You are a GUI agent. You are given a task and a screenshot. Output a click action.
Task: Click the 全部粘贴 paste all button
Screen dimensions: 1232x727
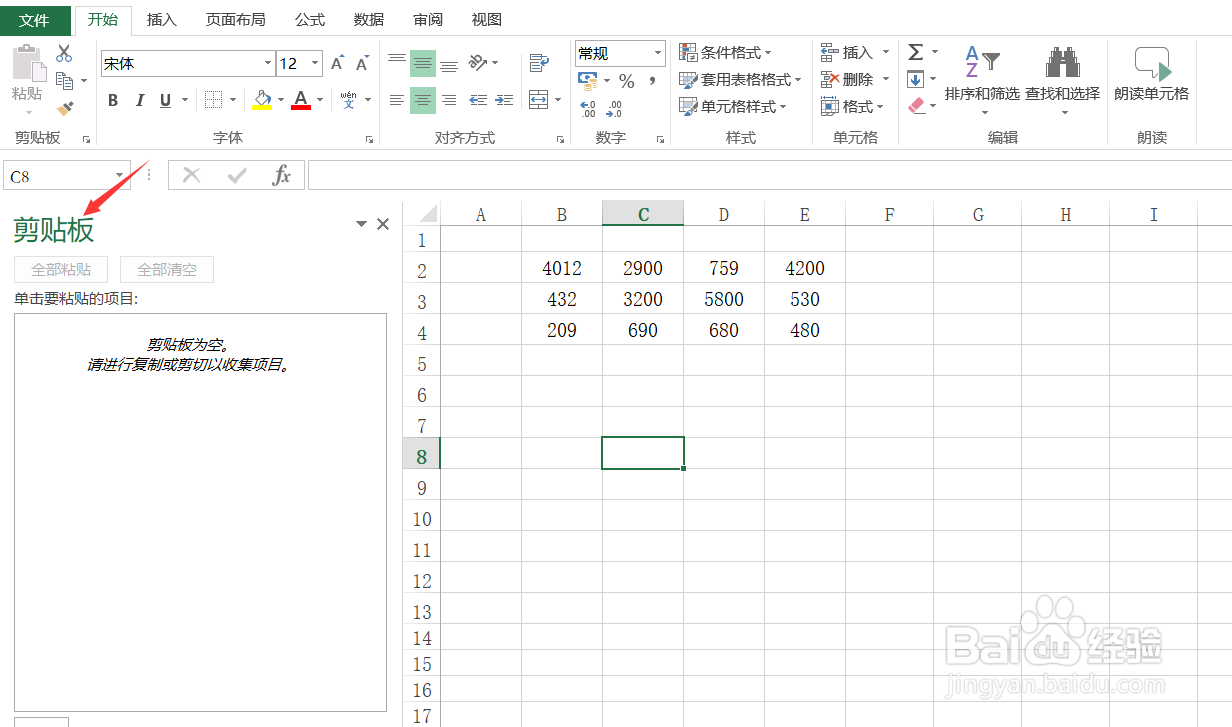coord(61,269)
